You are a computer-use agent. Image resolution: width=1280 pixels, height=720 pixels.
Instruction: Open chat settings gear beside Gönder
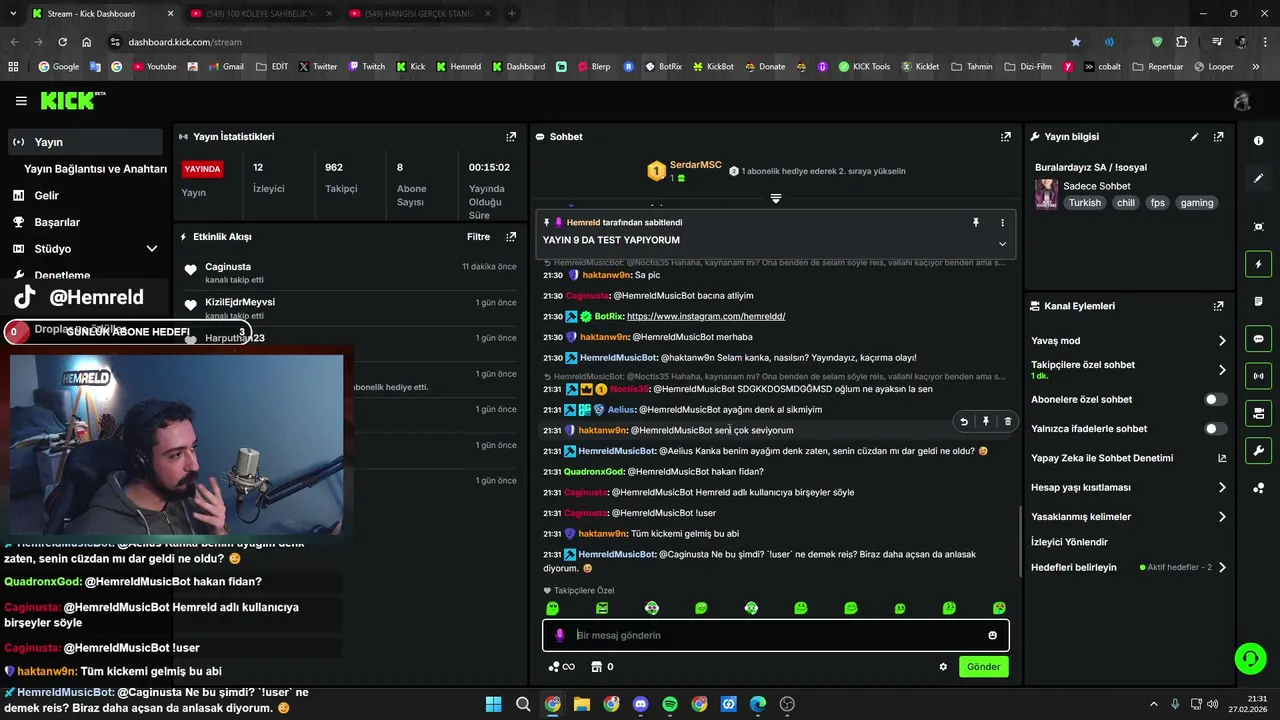pyautogui.click(x=942, y=667)
